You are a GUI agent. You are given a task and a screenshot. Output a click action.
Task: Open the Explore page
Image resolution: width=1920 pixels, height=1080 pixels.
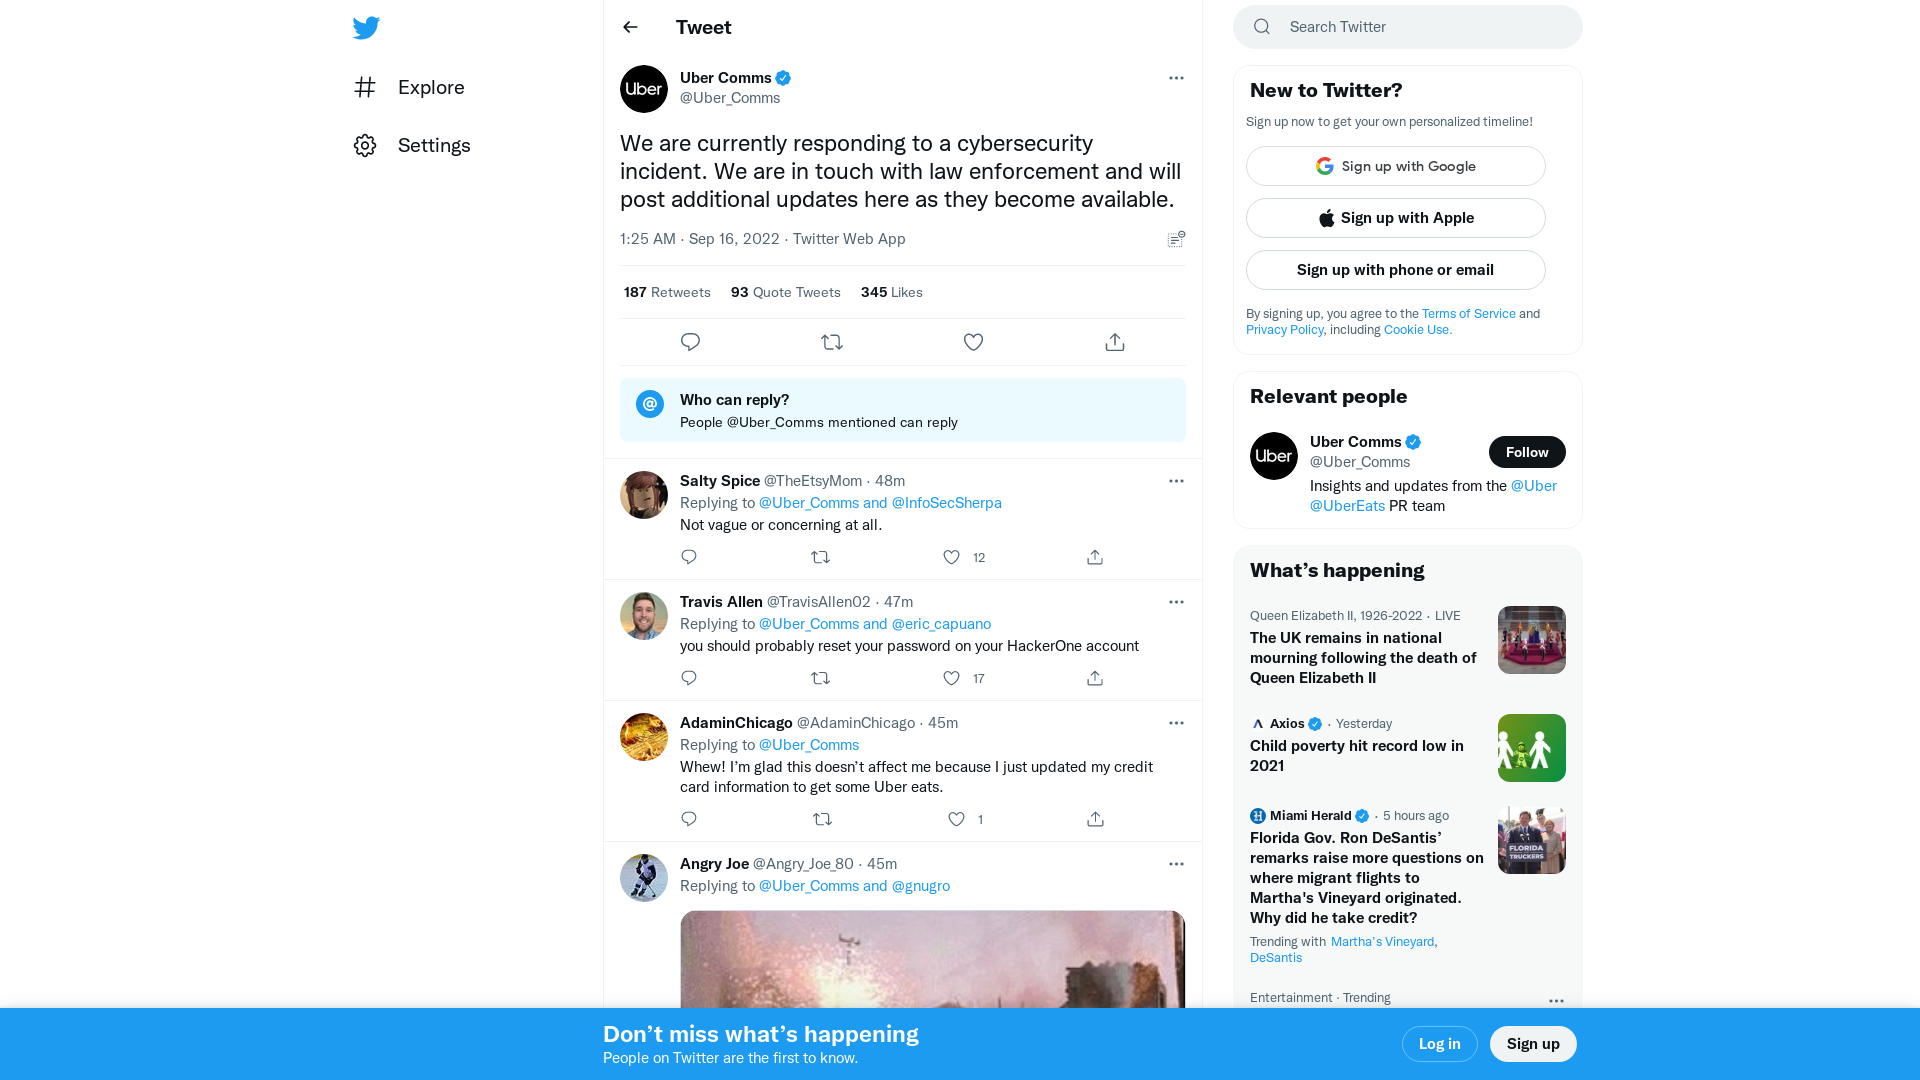(x=430, y=87)
